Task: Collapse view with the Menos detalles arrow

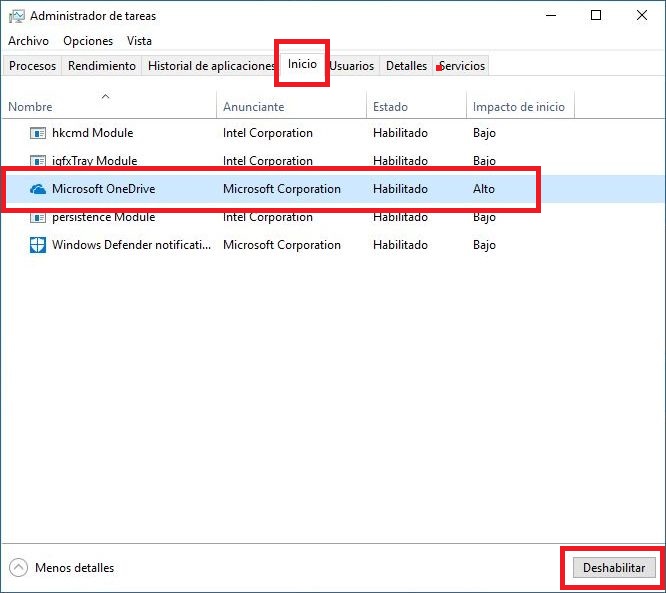Action: [x=18, y=568]
